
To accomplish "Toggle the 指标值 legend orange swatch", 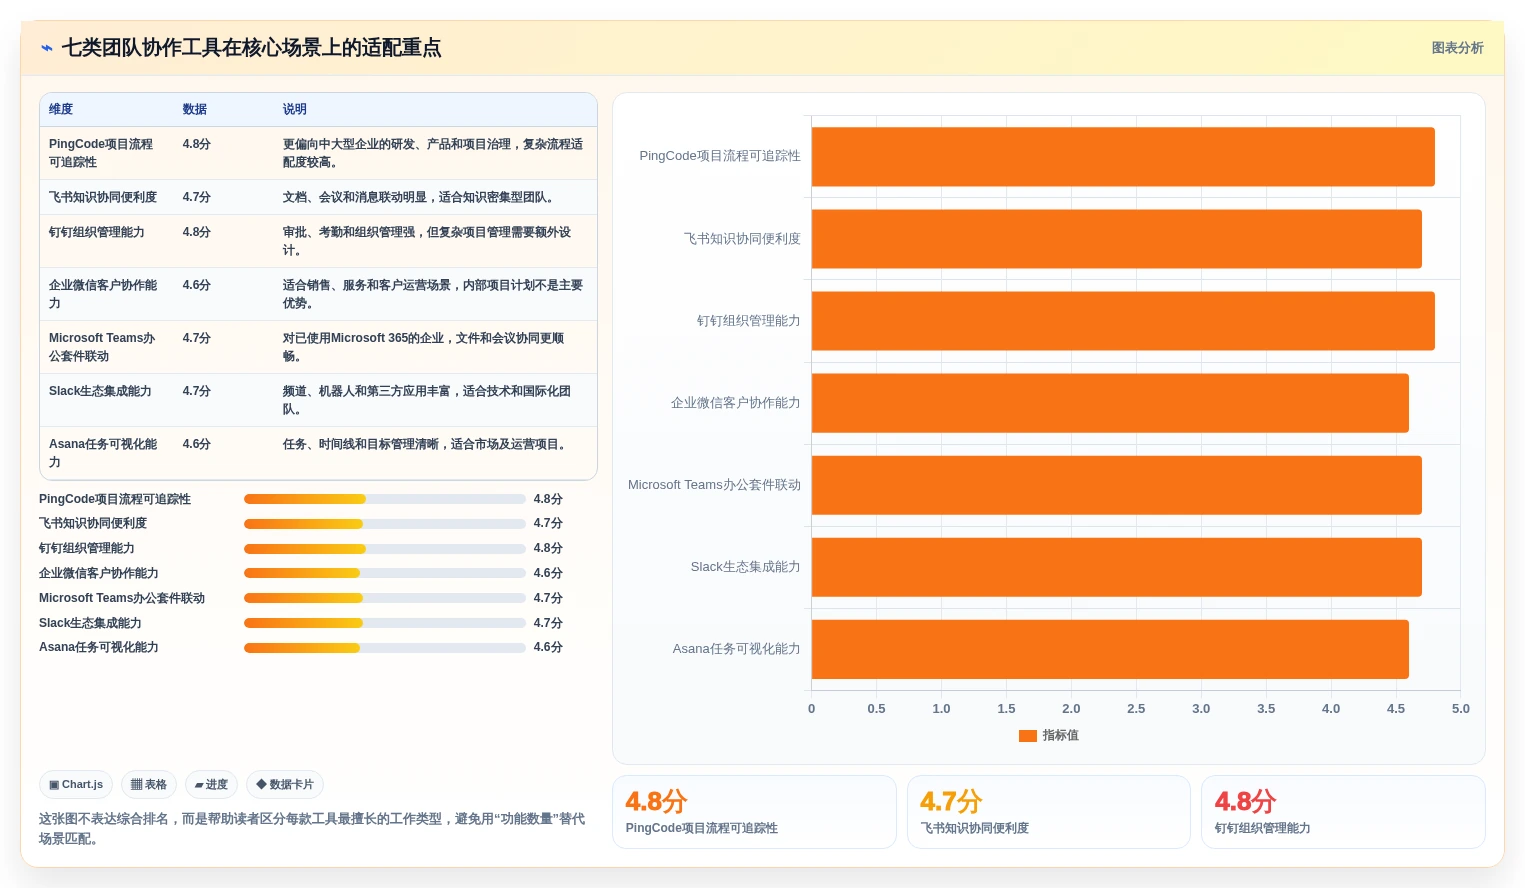I will (x=1027, y=736).
